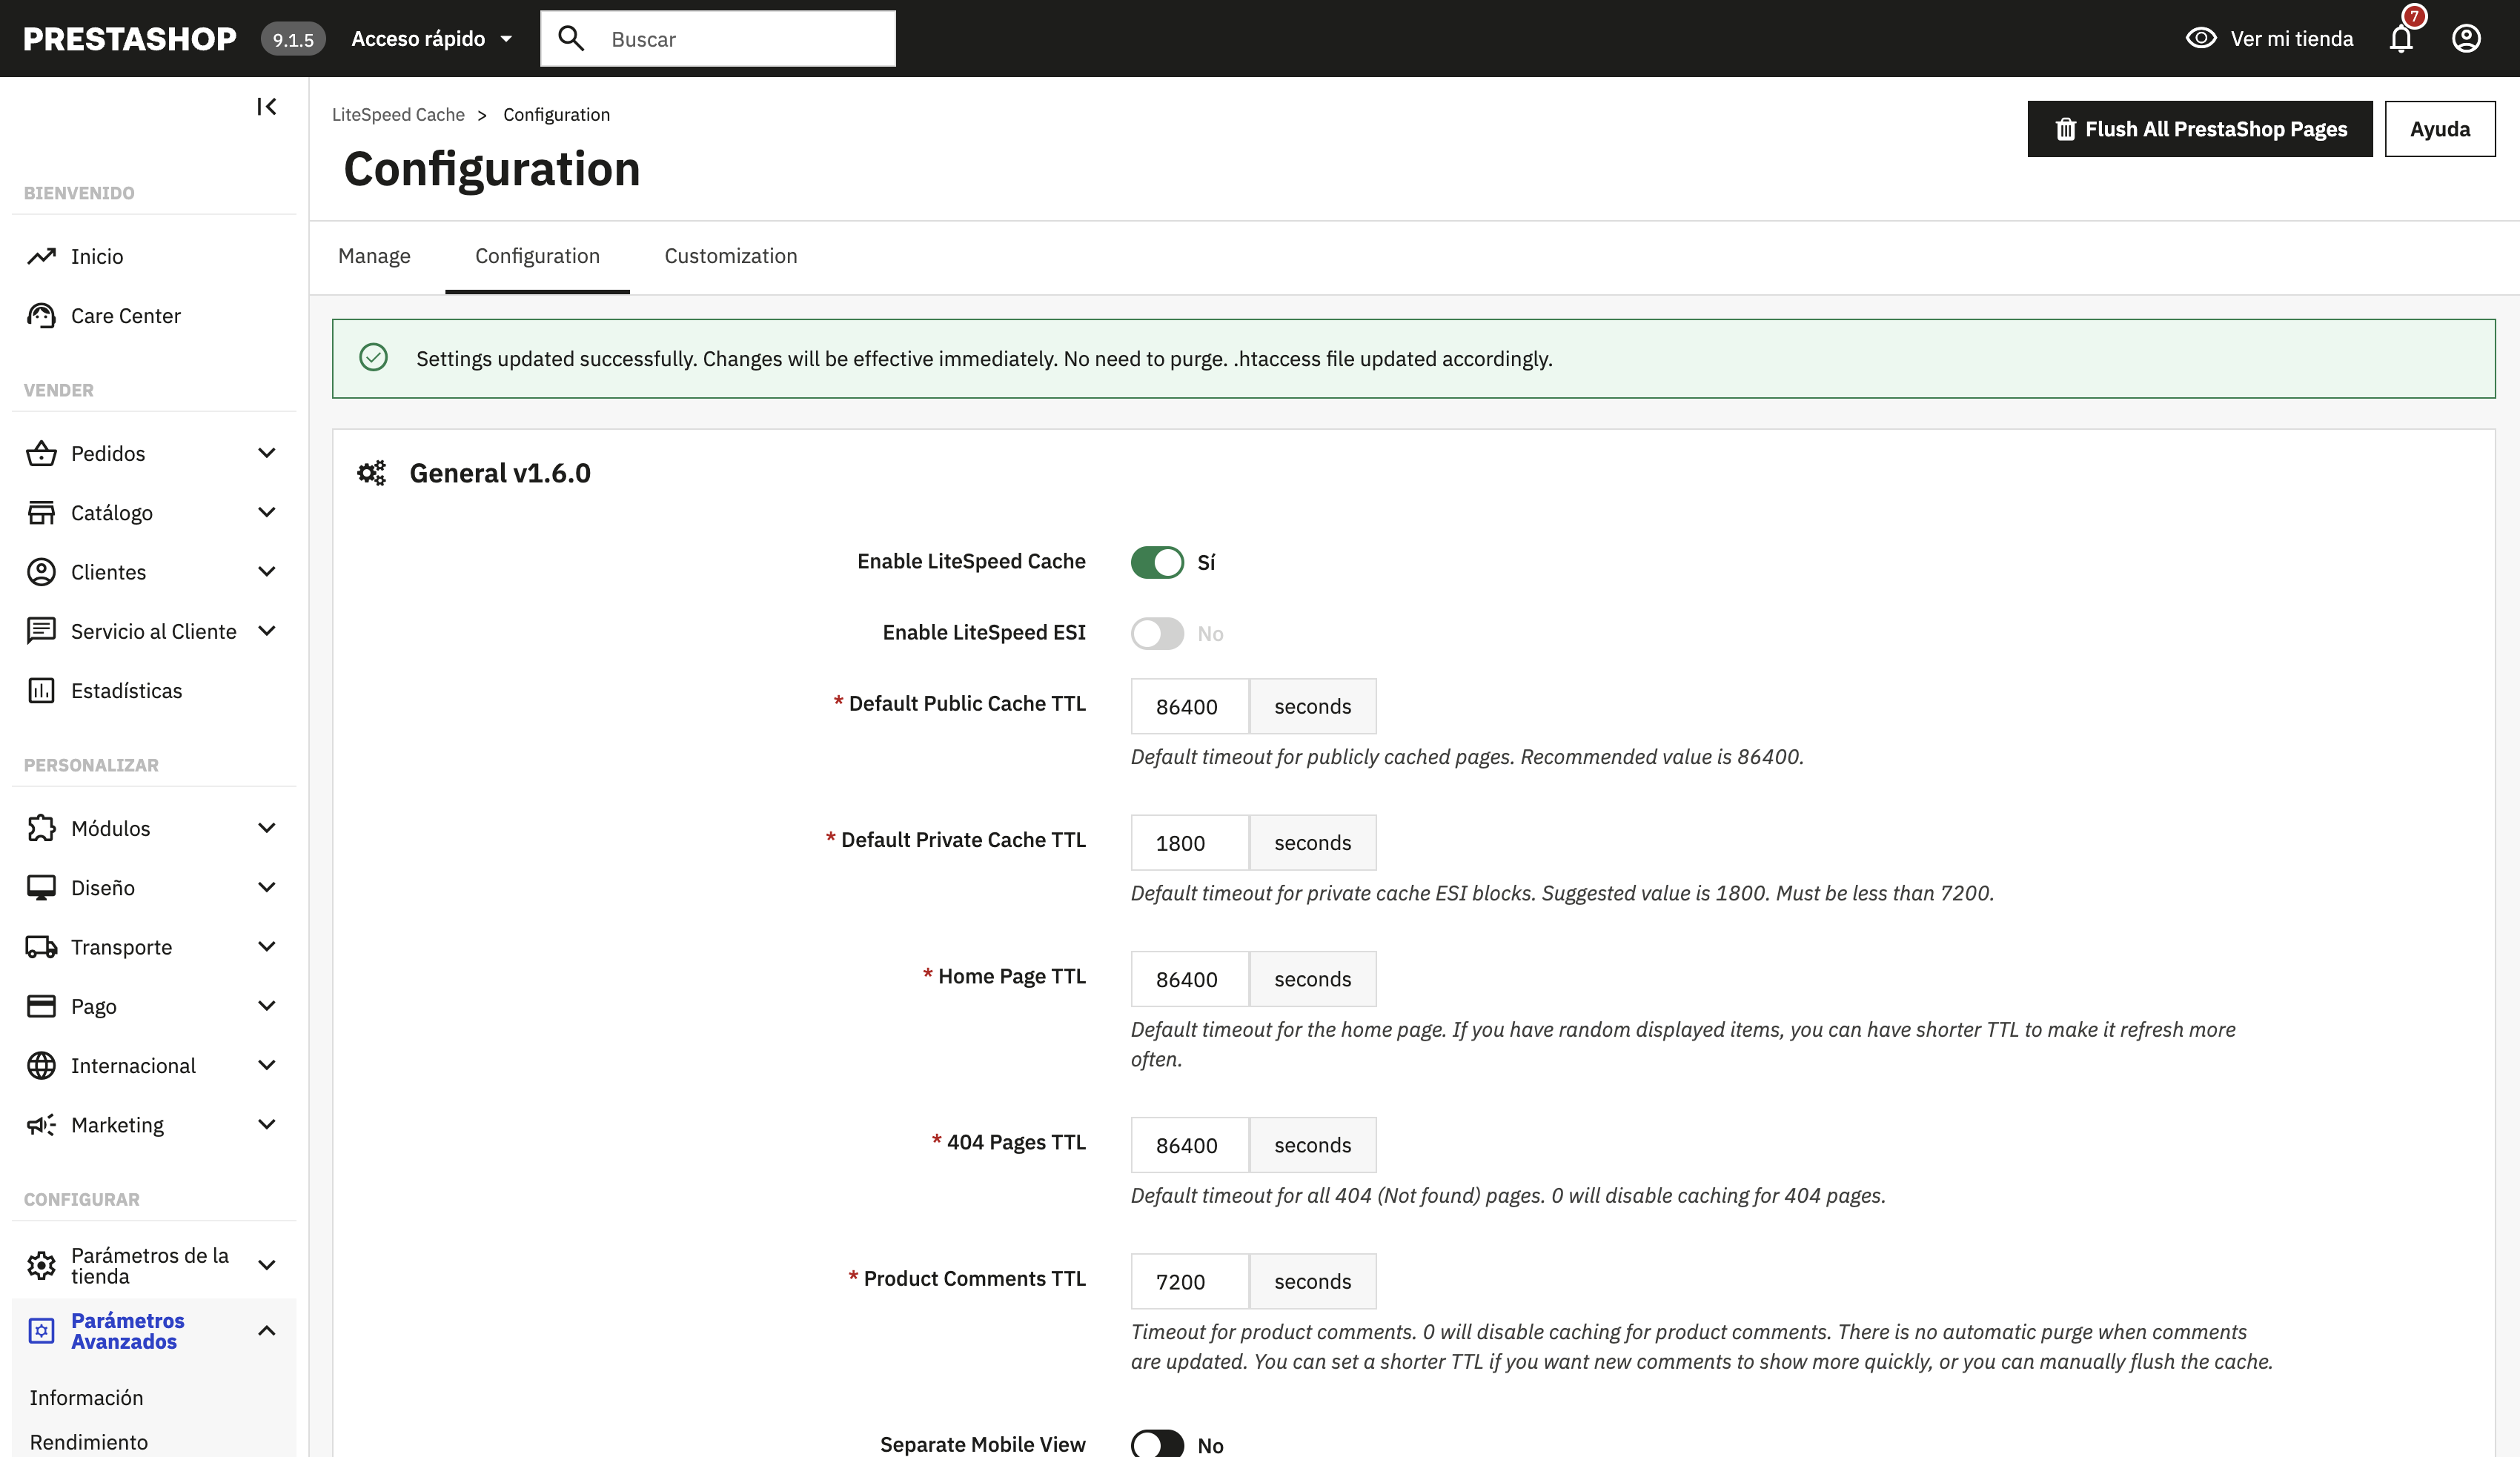Disable the Enable LiteSpeed Cache toggle

click(1157, 562)
